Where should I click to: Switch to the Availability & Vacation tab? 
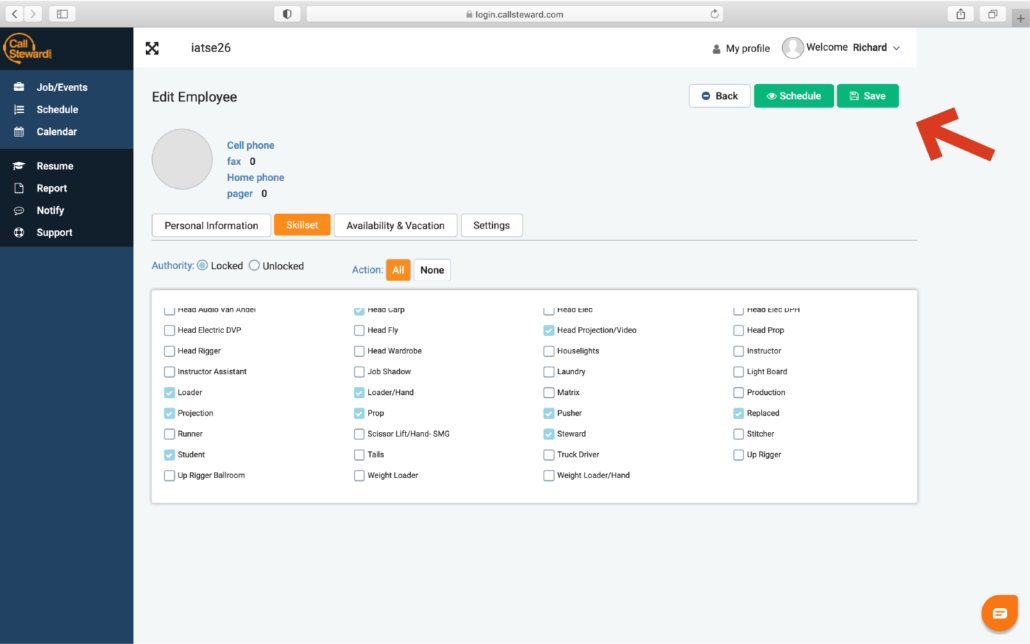point(395,226)
